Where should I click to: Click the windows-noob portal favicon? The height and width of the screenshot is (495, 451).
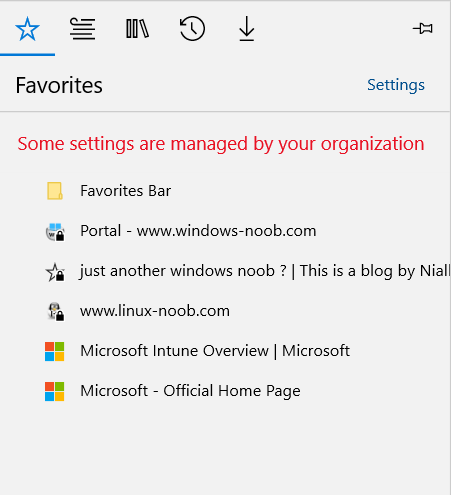55,232
